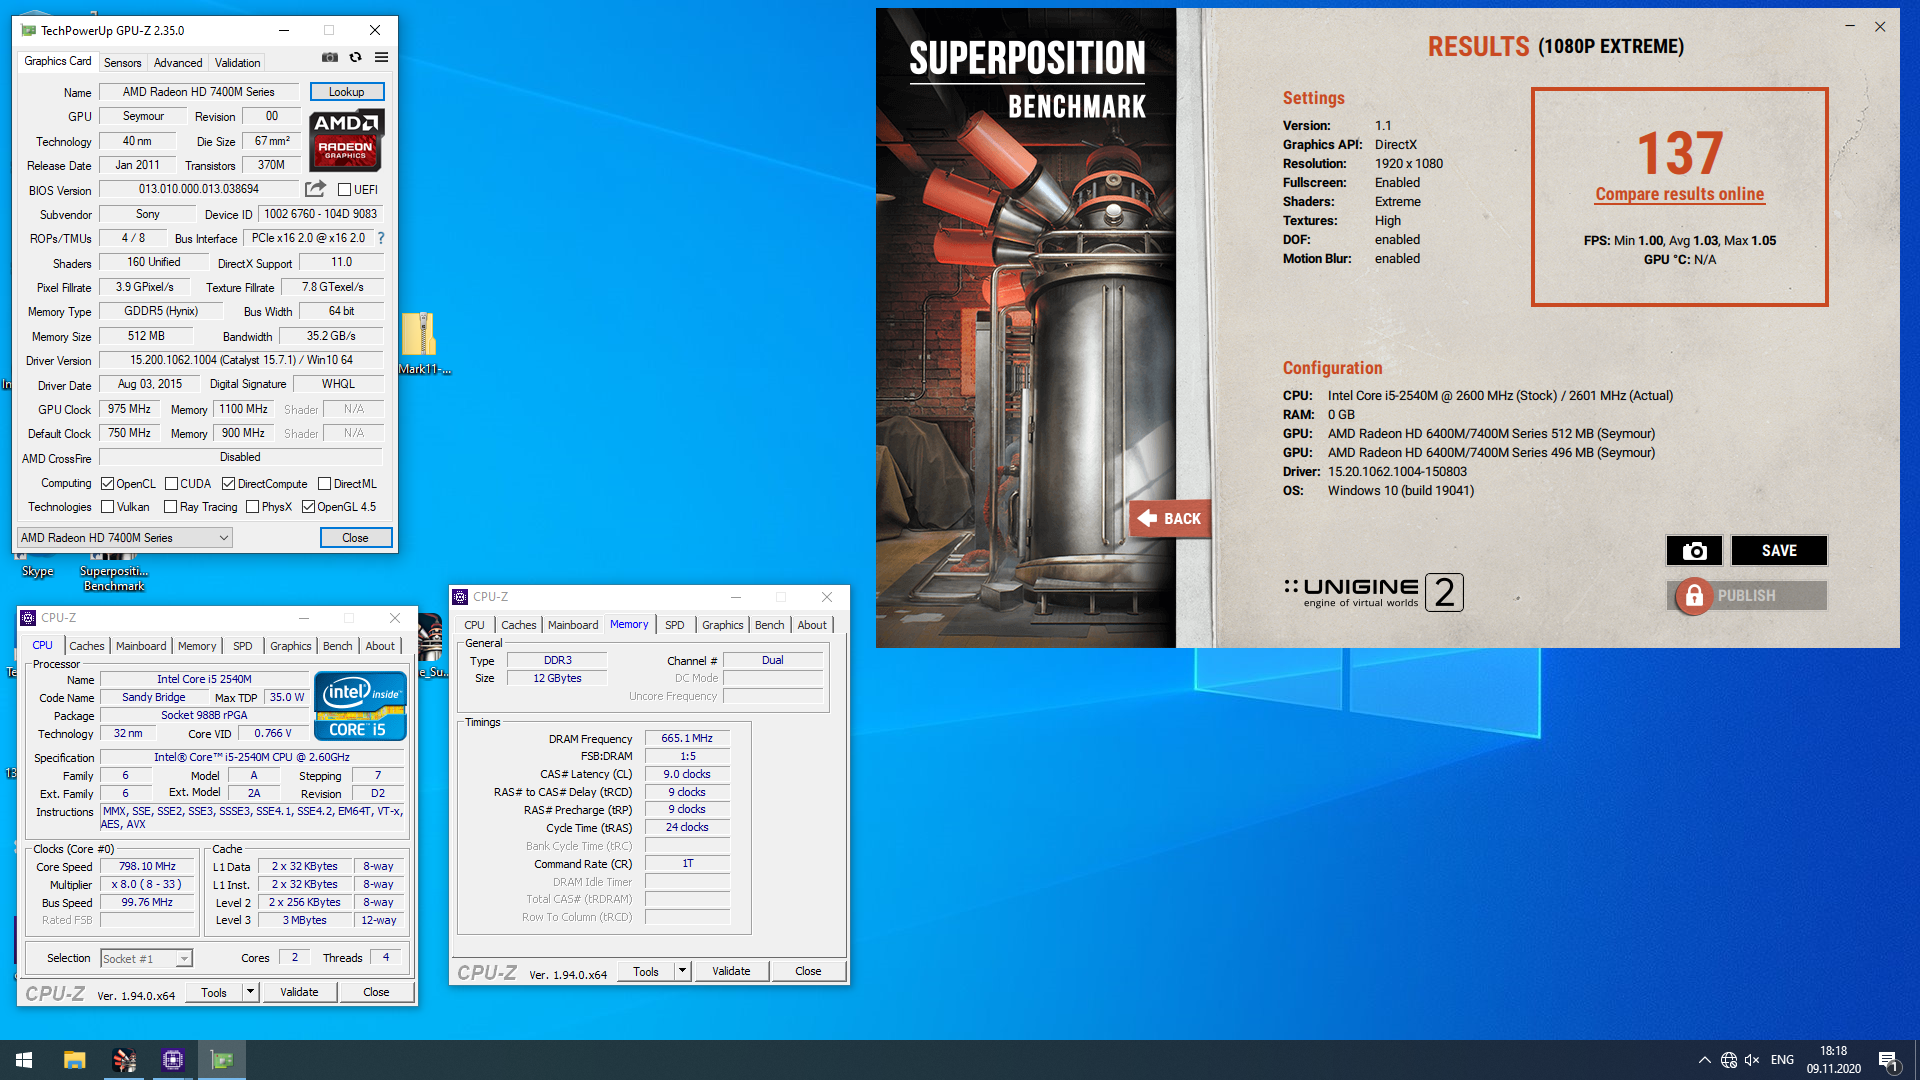Switch to the GPU-Z Sensors tab

(x=122, y=62)
